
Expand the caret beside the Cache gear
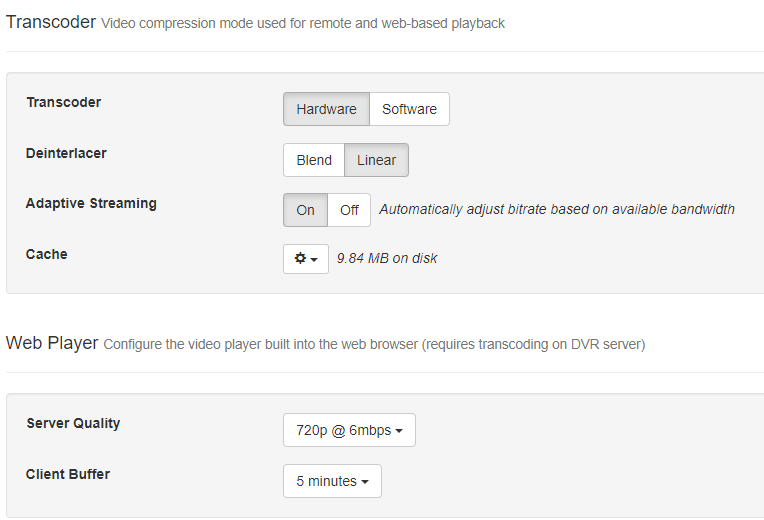tap(314, 259)
